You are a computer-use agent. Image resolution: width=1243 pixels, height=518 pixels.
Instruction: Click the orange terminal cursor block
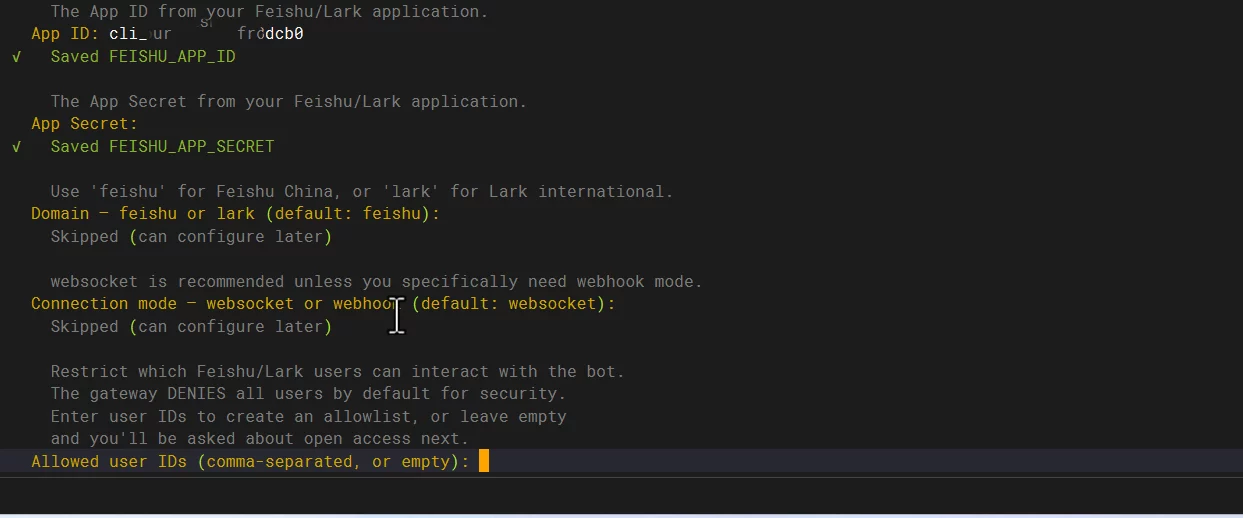(x=484, y=461)
